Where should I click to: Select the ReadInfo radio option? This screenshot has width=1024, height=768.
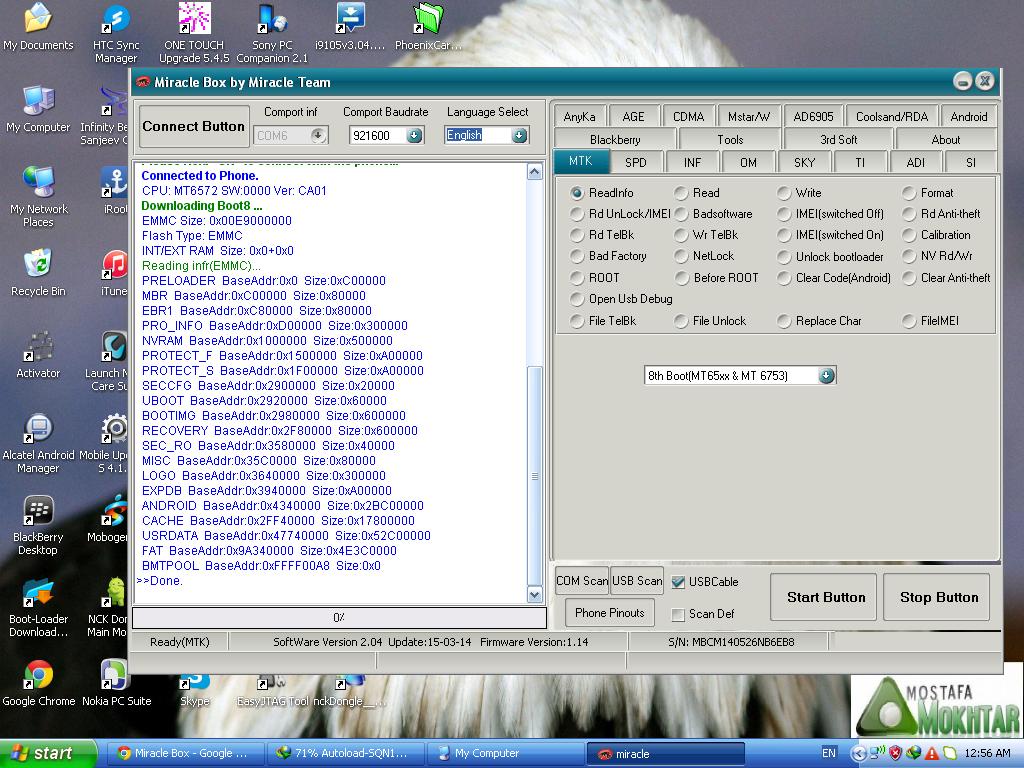point(577,193)
